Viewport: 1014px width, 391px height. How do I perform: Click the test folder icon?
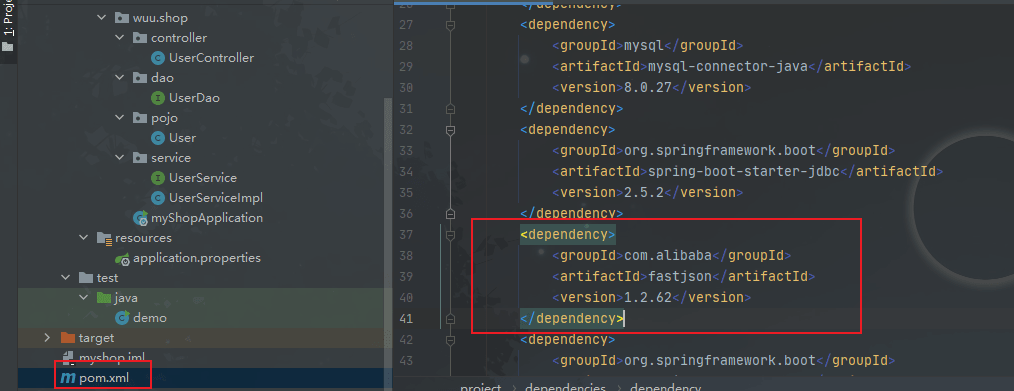(85, 278)
